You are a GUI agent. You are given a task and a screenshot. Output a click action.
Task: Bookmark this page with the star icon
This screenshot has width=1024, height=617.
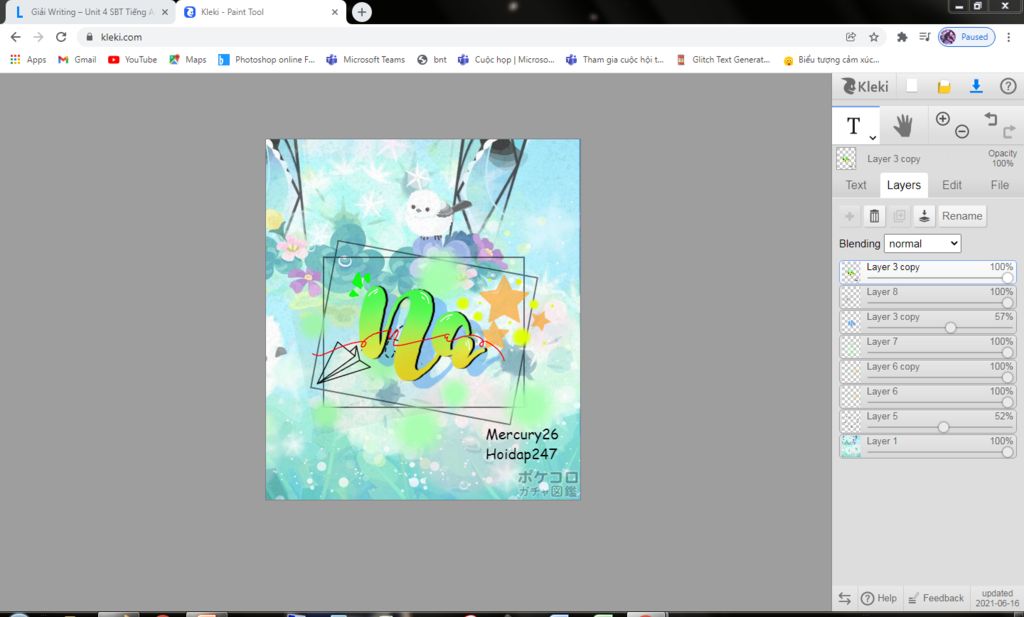coord(874,37)
